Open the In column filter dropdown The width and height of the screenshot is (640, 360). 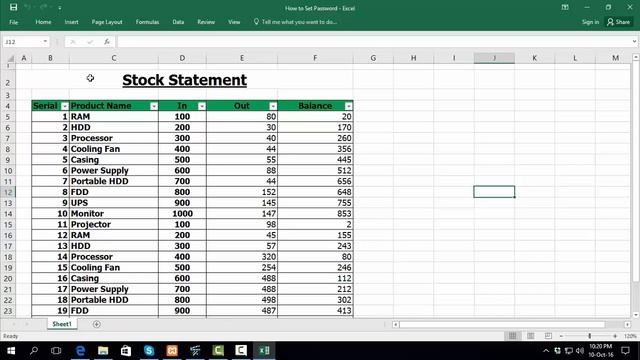[x=202, y=106]
